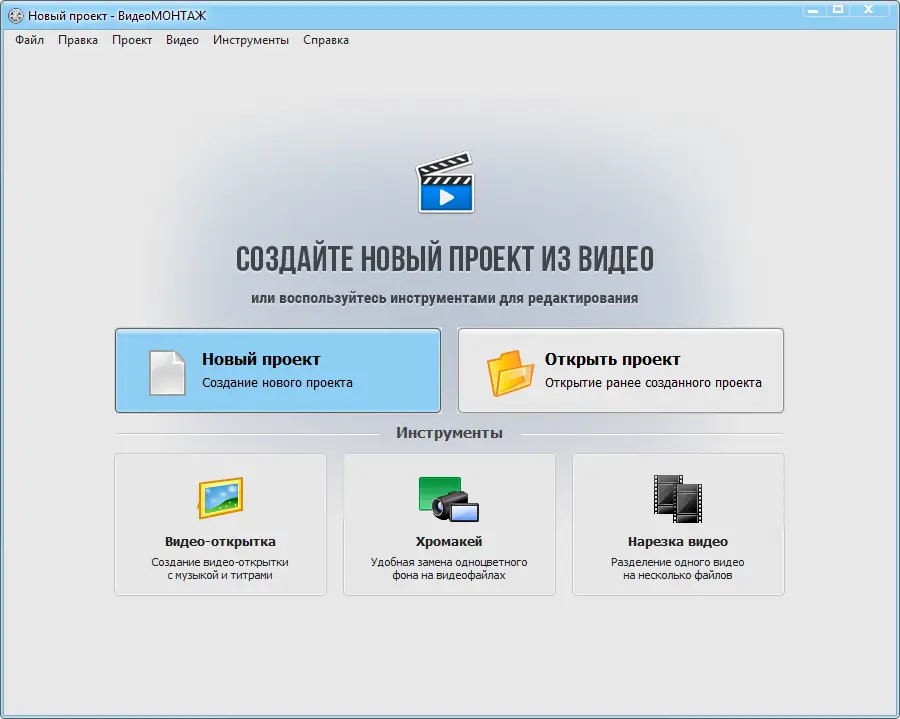Start a new project with Новый проект

[278, 370]
